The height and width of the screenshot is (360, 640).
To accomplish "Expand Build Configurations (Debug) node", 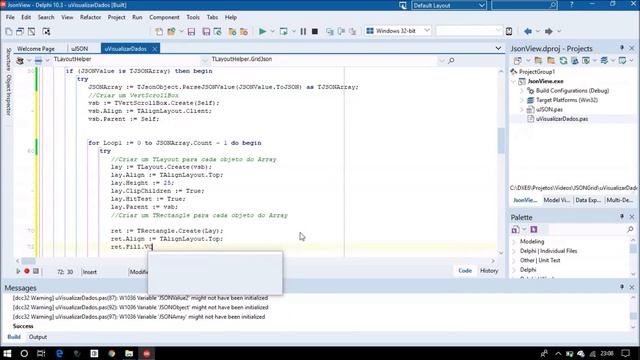I will pyautogui.click(x=521, y=91).
